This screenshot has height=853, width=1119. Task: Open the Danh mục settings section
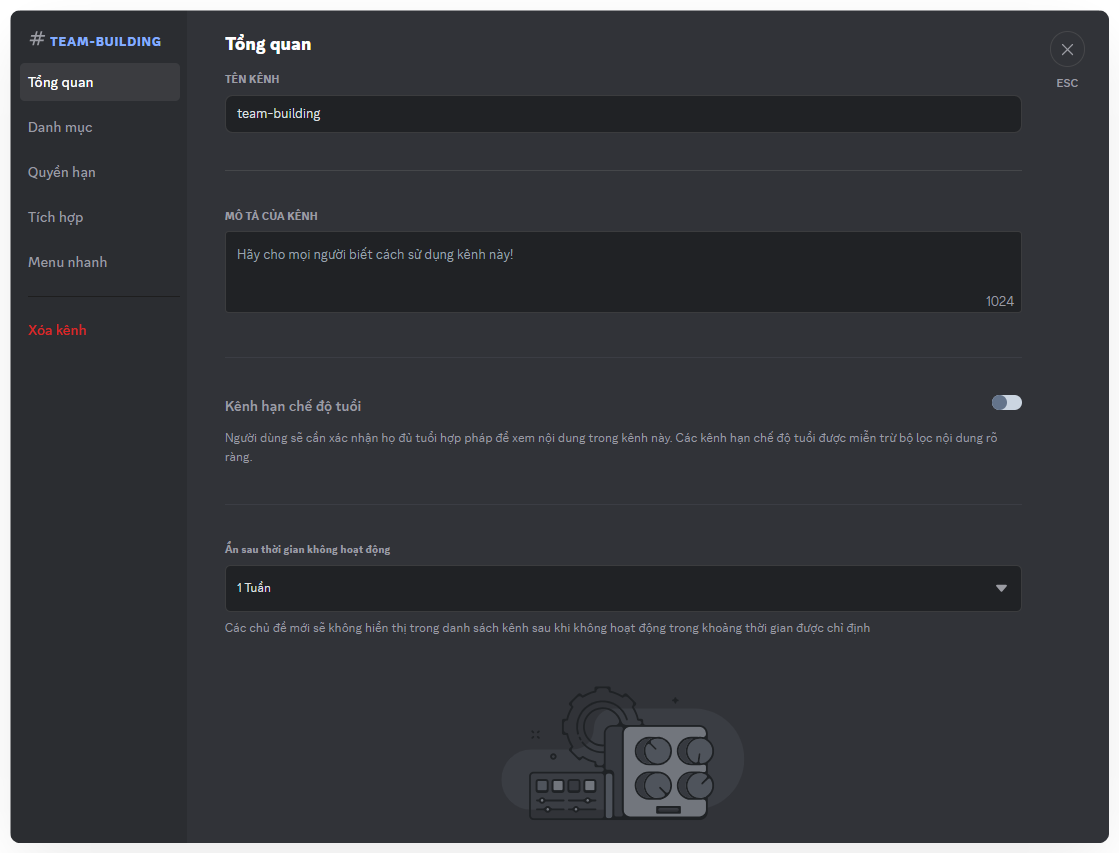(x=60, y=127)
